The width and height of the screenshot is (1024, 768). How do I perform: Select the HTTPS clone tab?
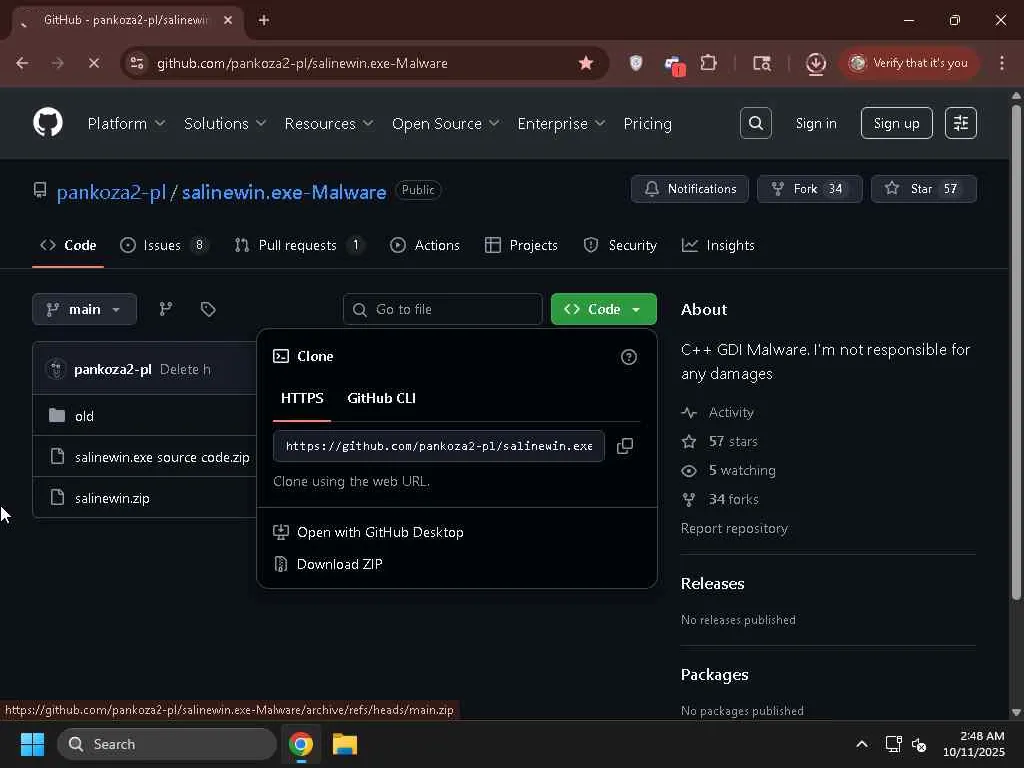coord(302,398)
